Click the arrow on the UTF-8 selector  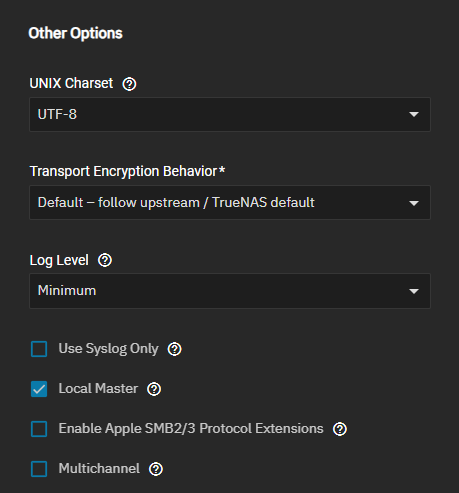click(414, 114)
